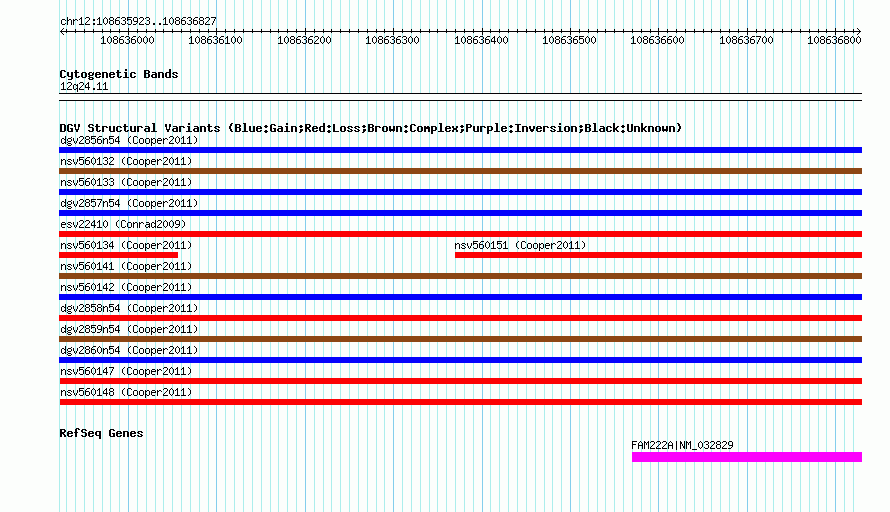
Task: Click the 108636500 ruler position
Action: pos(569,40)
